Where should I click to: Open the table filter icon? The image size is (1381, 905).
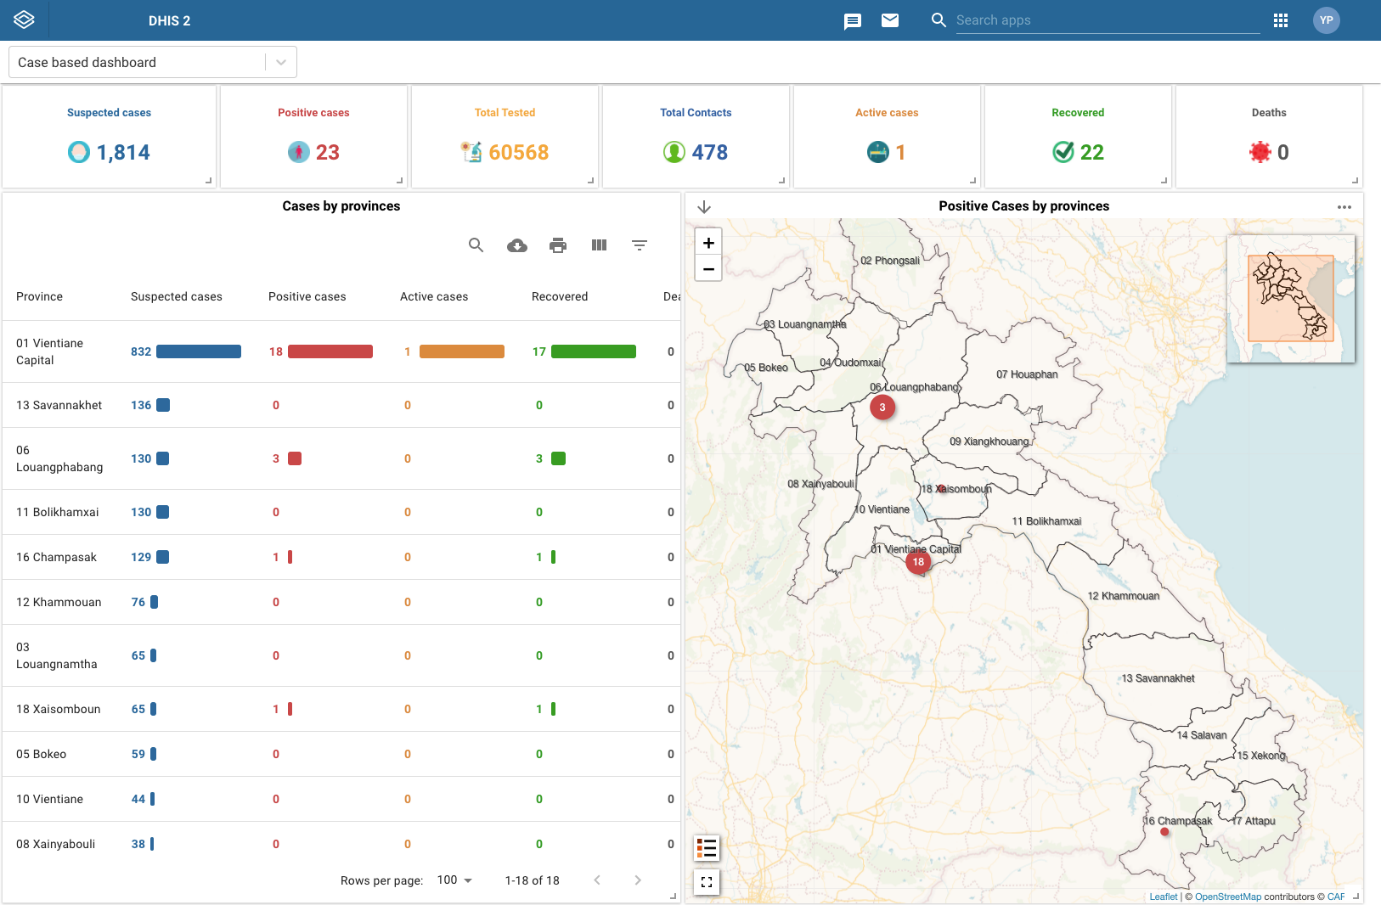click(640, 245)
